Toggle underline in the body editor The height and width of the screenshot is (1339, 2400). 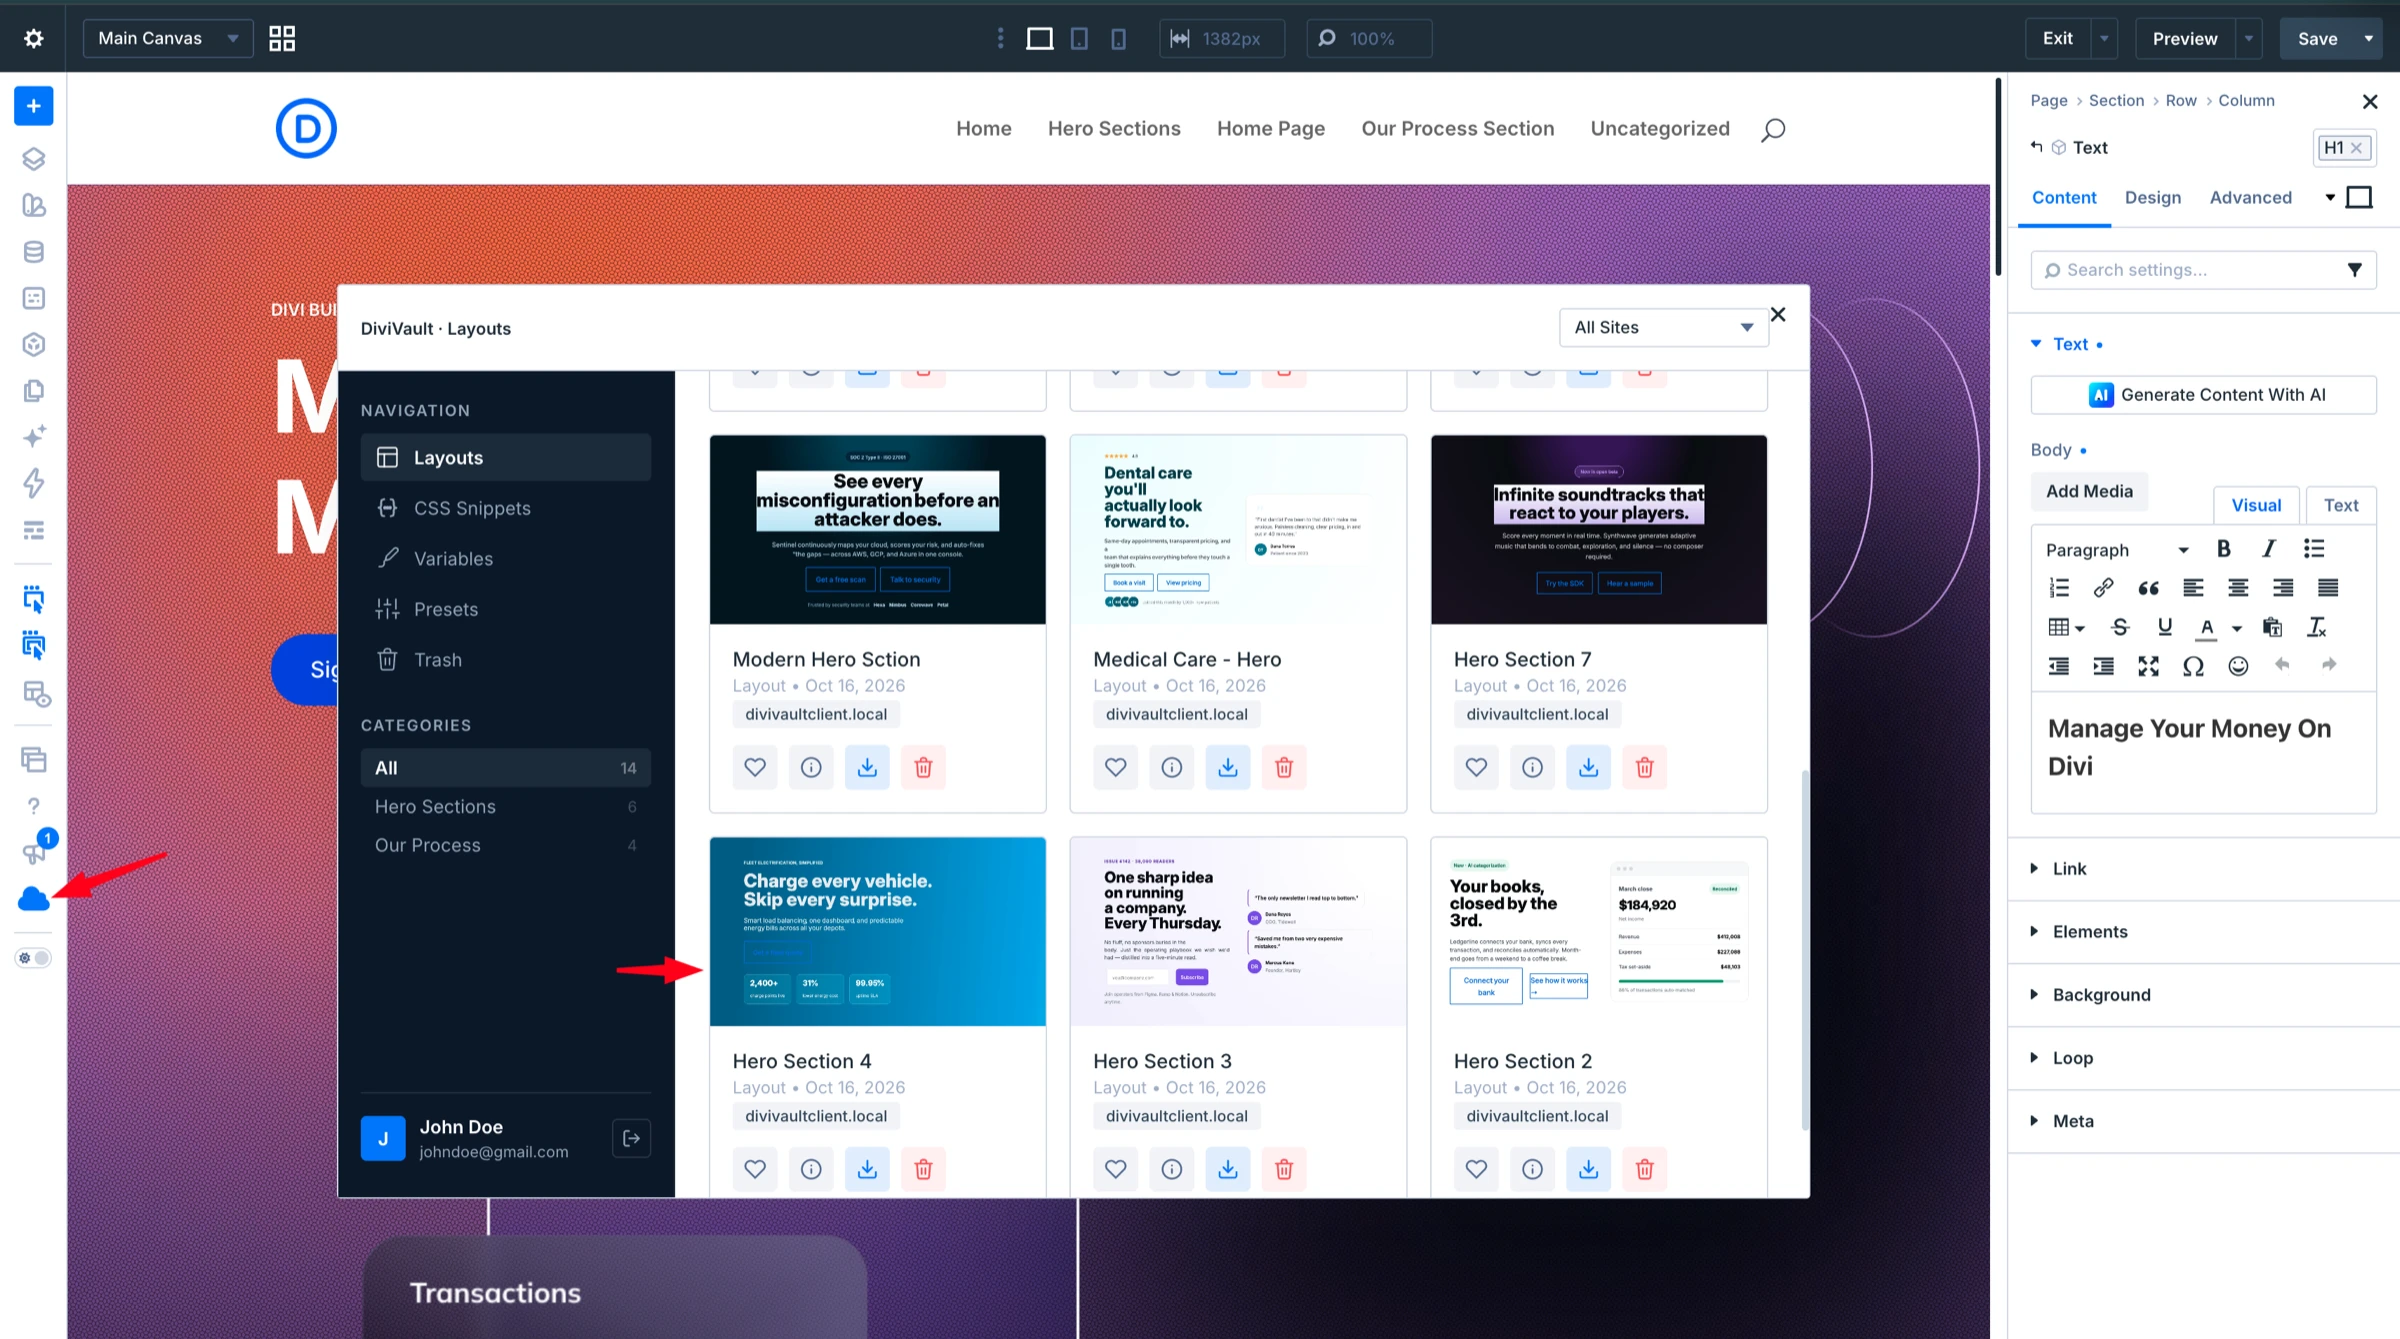2165,627
